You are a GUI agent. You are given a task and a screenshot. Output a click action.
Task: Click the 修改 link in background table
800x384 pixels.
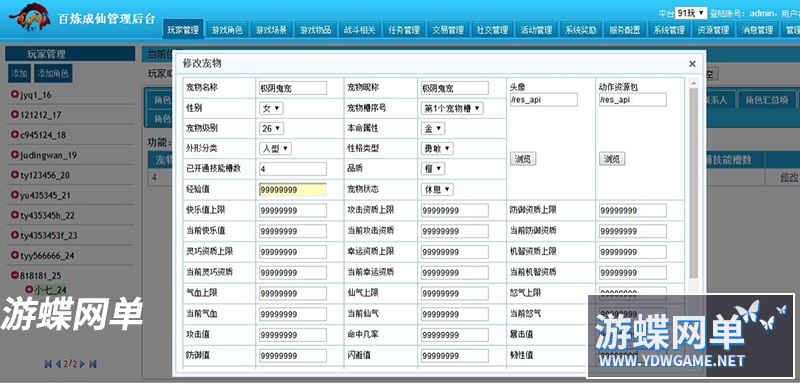789,177
